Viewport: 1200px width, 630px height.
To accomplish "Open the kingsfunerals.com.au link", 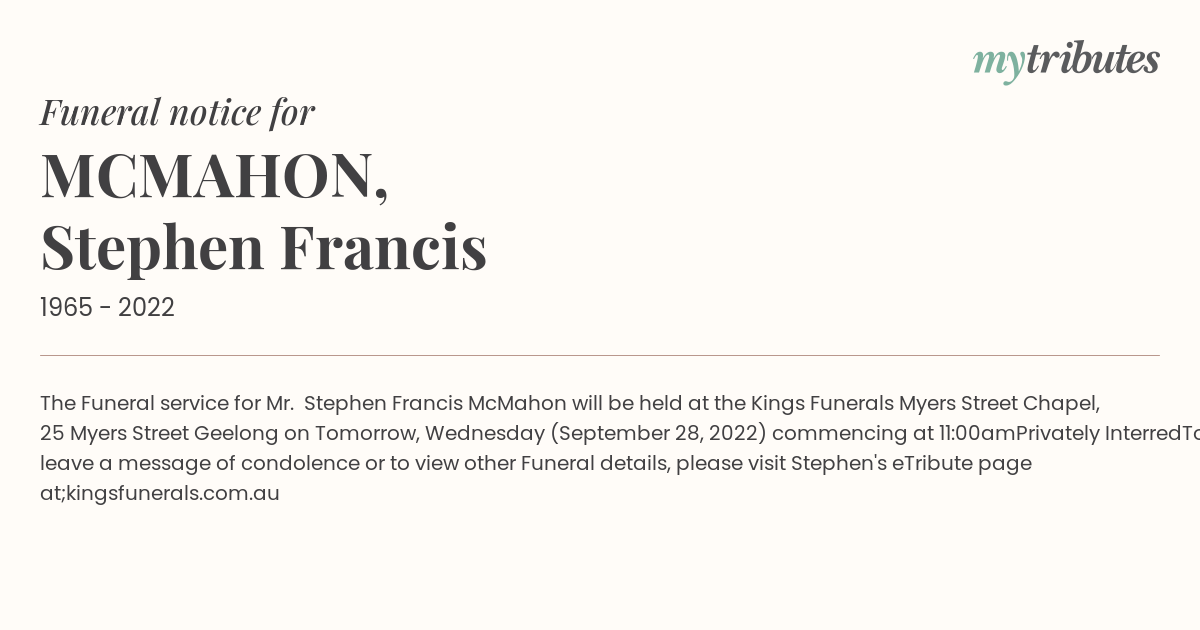I will (x=173, y=493).
